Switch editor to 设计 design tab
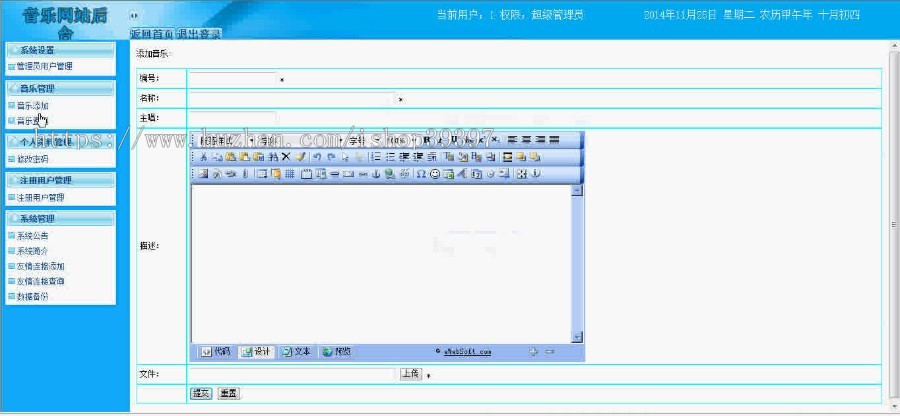 257,351
